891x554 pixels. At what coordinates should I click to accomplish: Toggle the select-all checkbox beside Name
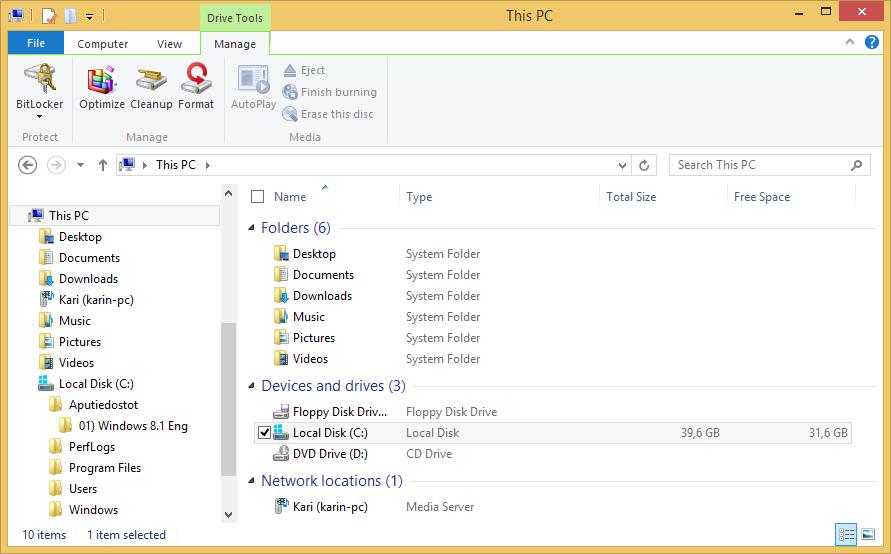coord(257,197)
